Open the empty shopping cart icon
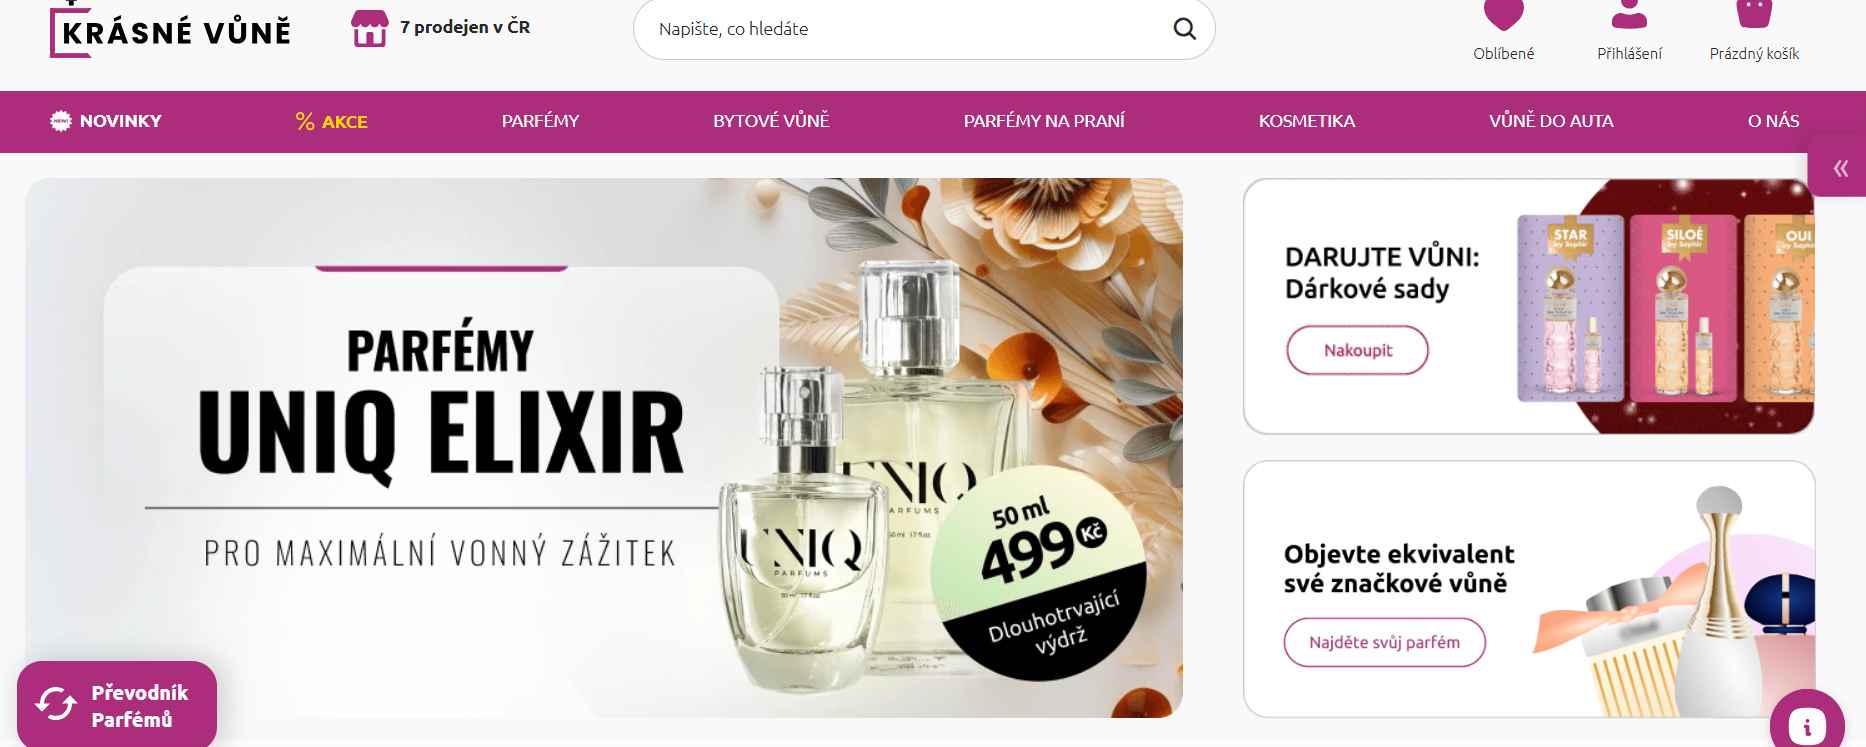Image resolution: width=1866 pixels, height=747 pixels. click(x=1754, y=14)
